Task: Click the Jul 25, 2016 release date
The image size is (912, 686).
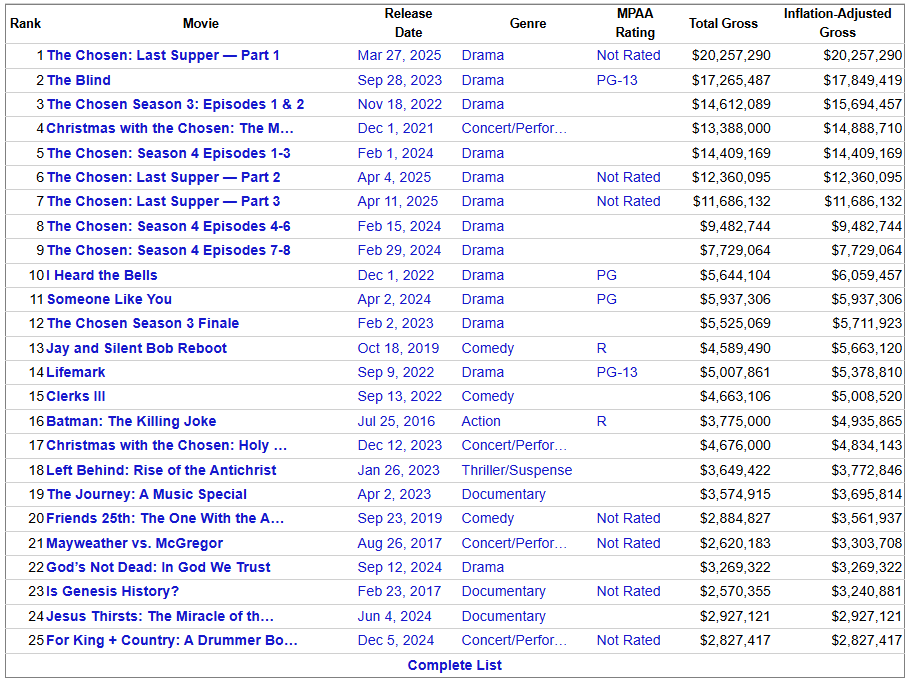Action: 396,421
